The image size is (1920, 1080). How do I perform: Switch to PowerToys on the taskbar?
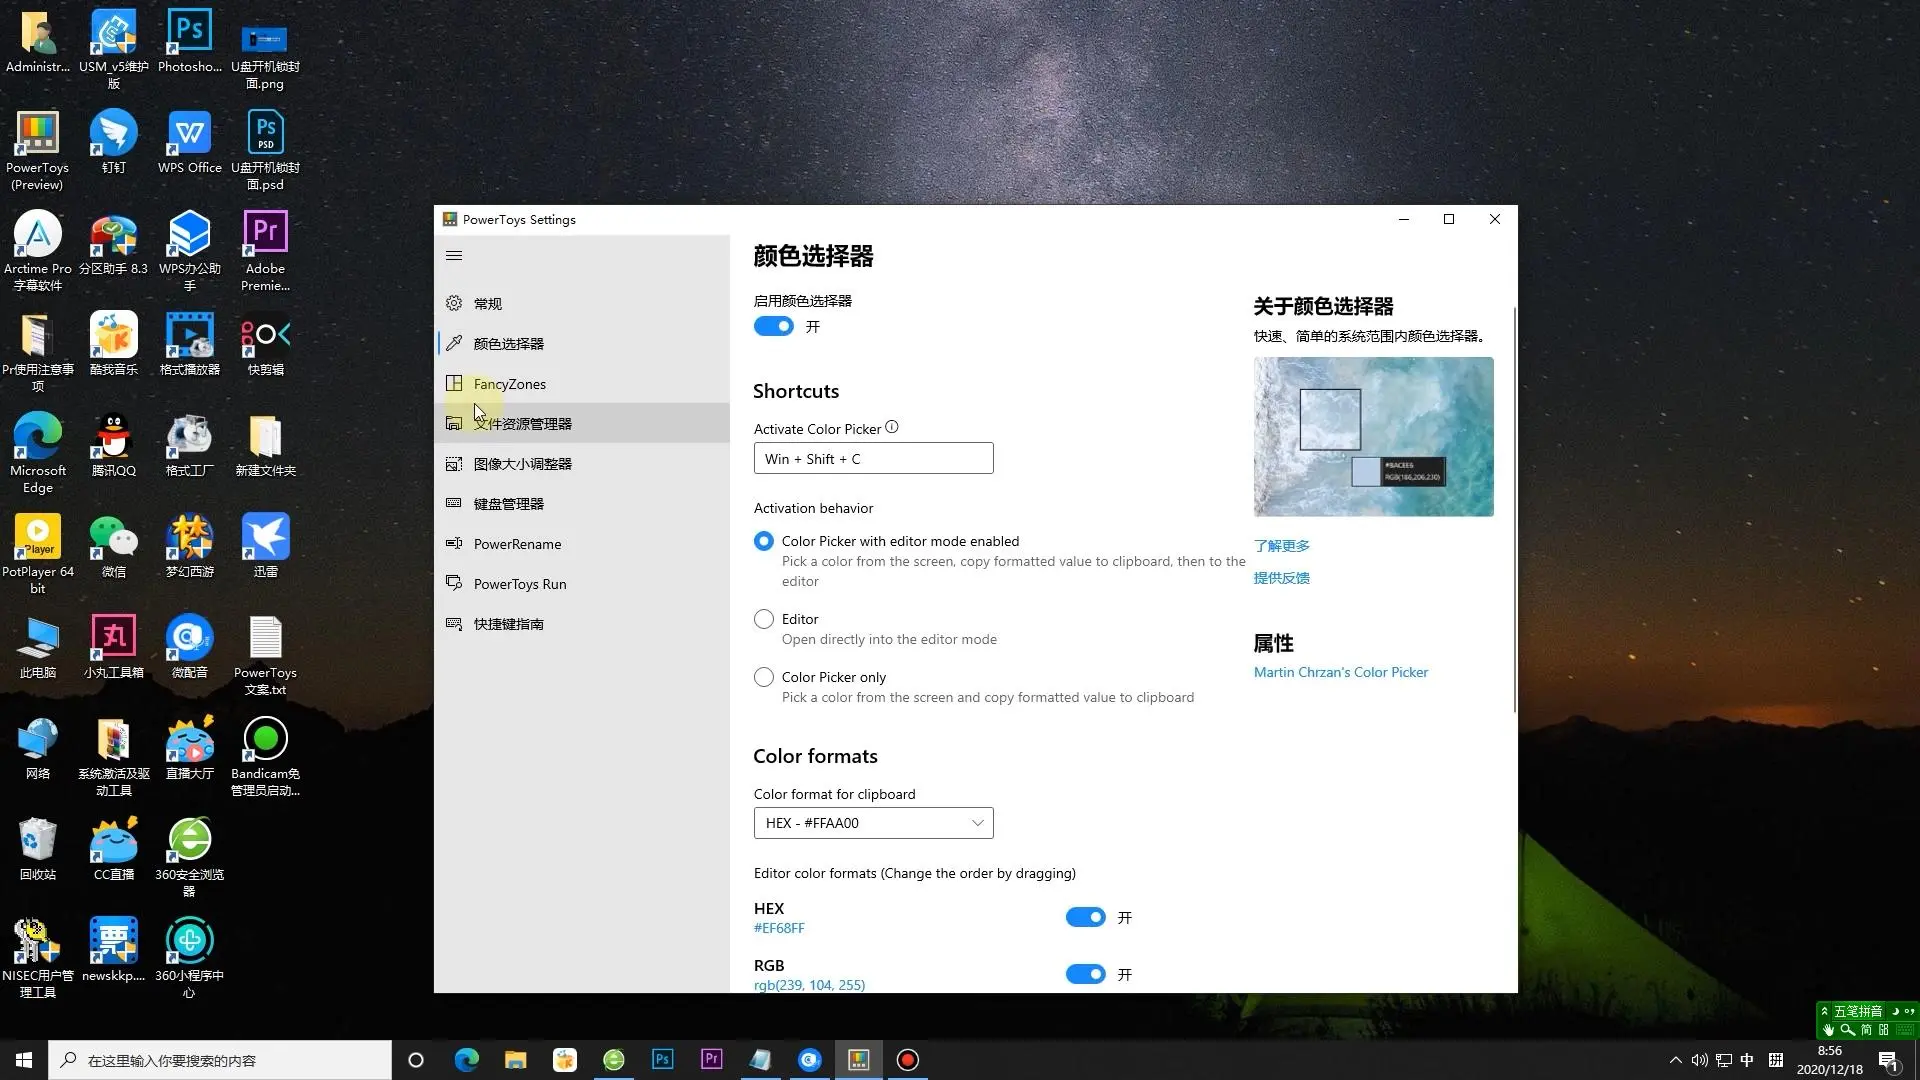pyautogui.click(x=858, y=1060)
